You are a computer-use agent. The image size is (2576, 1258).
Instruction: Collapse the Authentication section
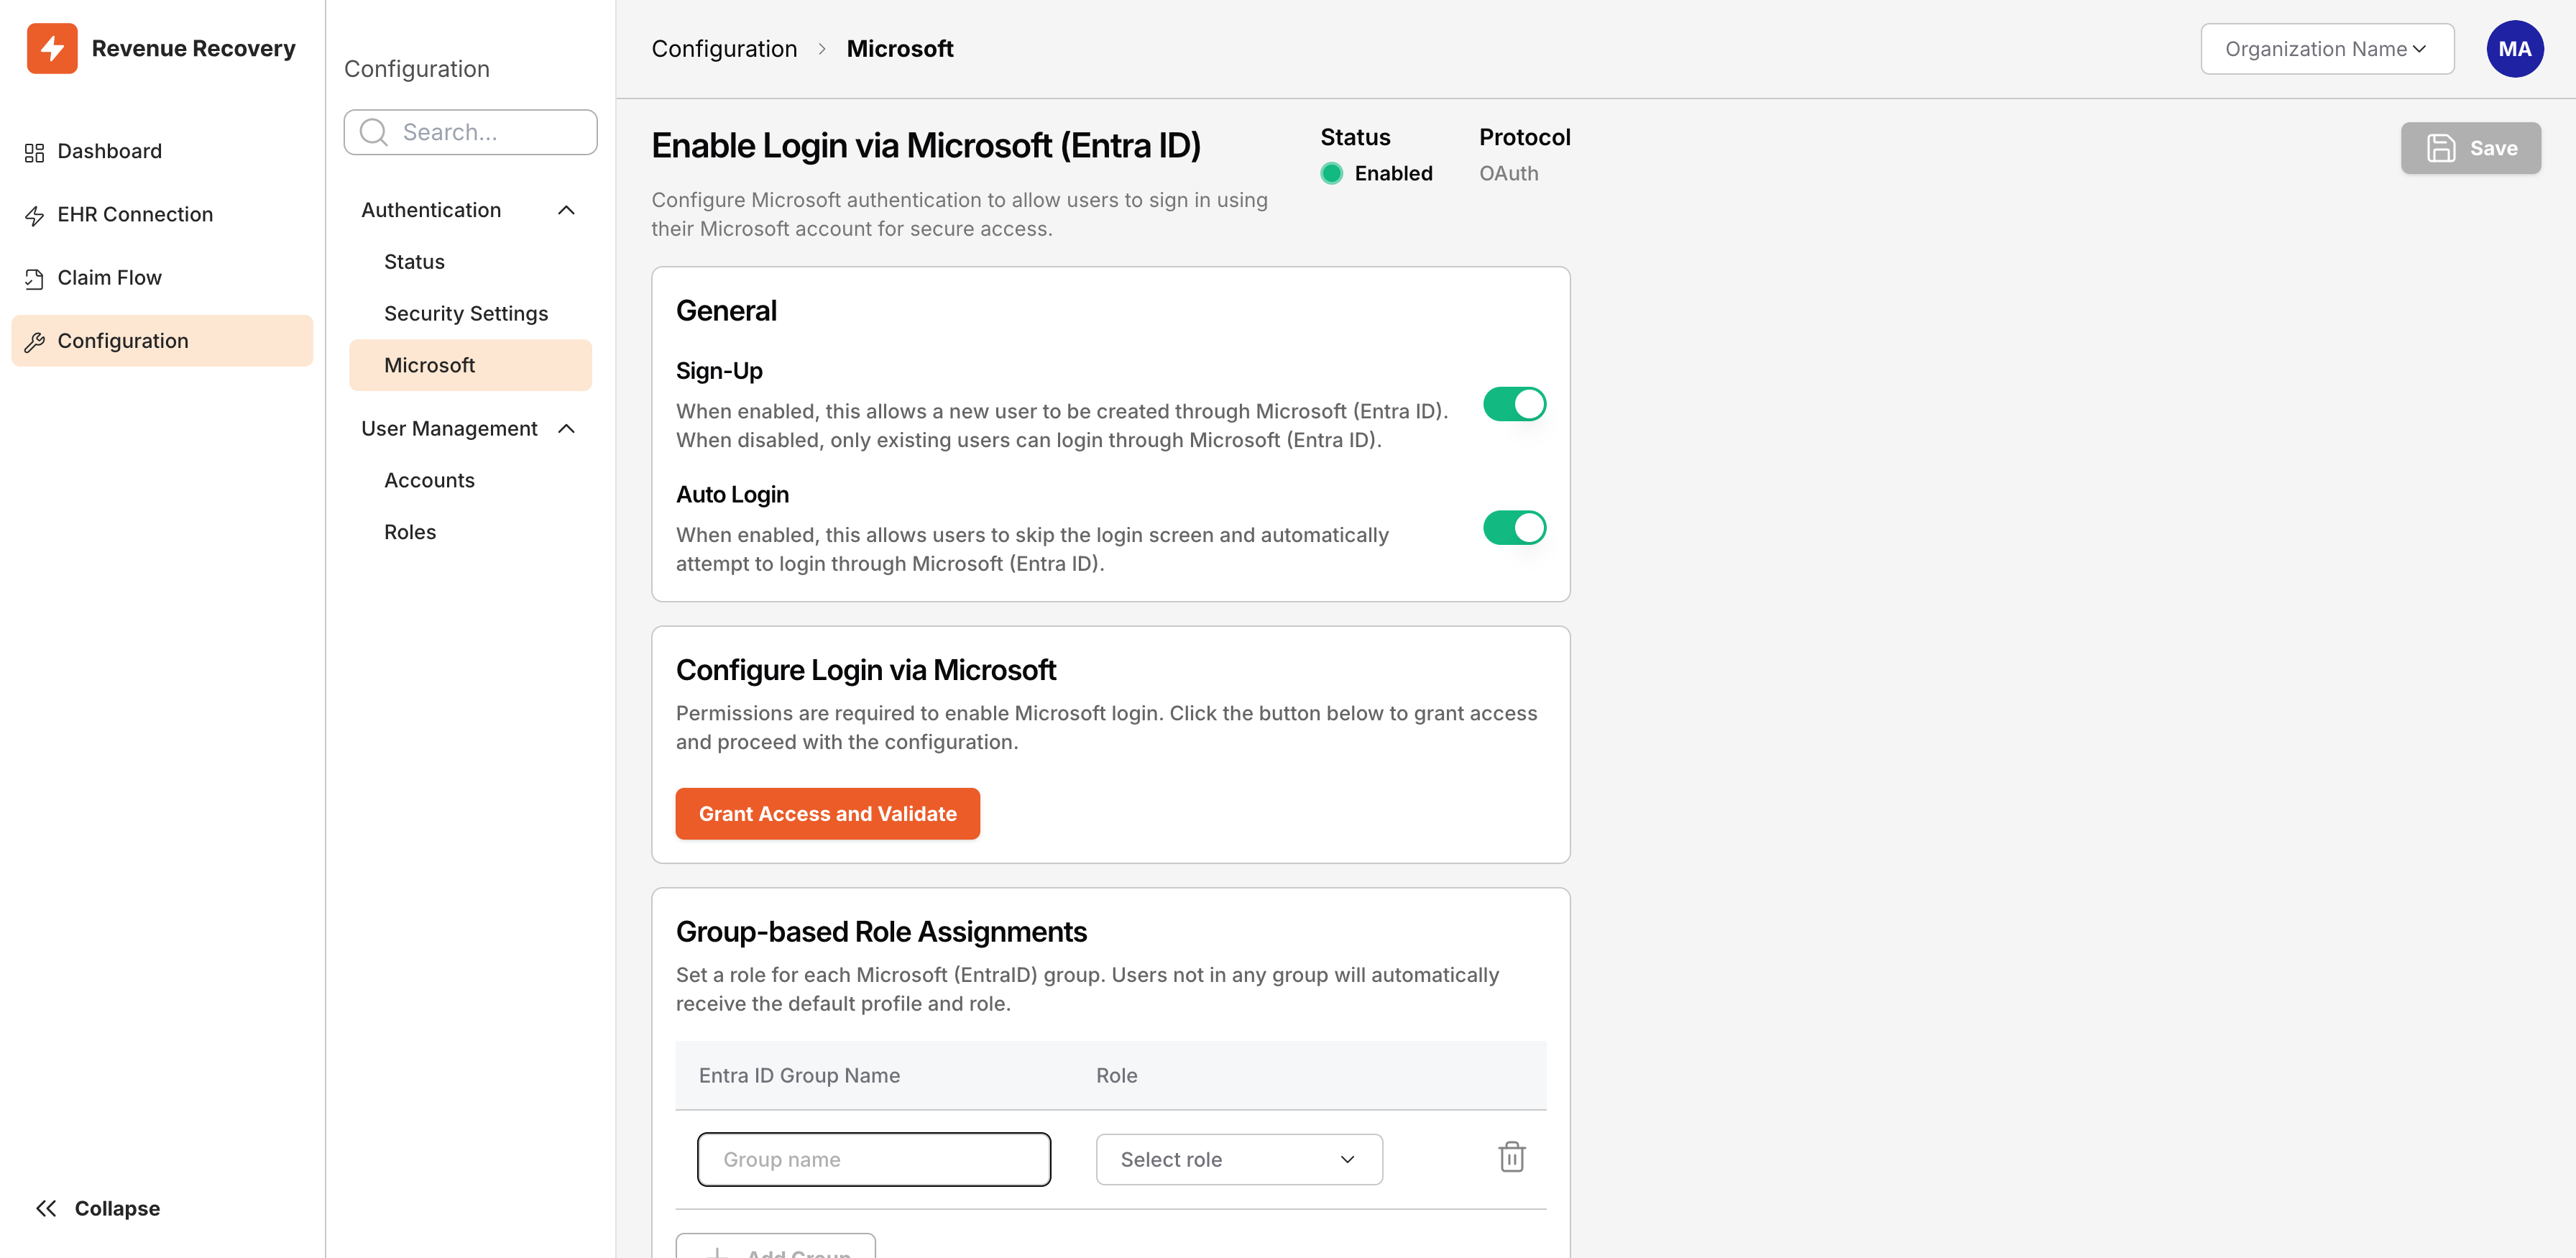tap(567, 210)
